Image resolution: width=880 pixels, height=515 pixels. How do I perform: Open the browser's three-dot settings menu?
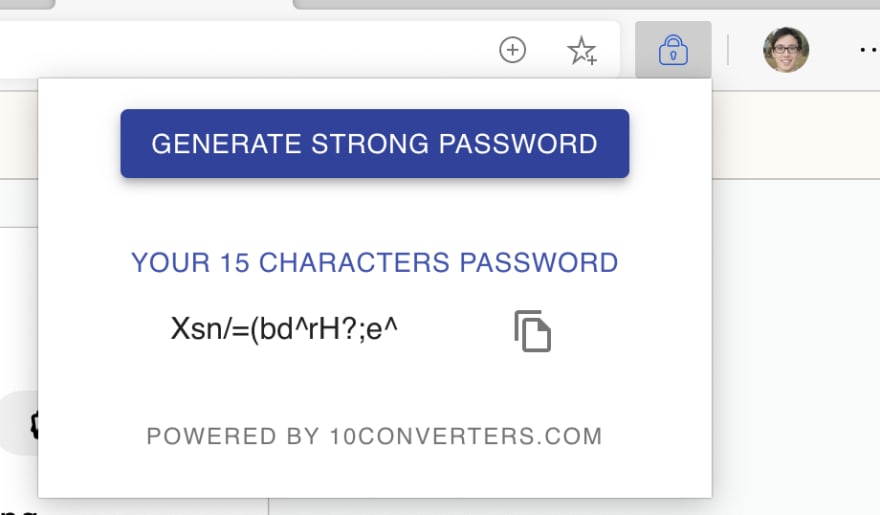coord(869,50)
